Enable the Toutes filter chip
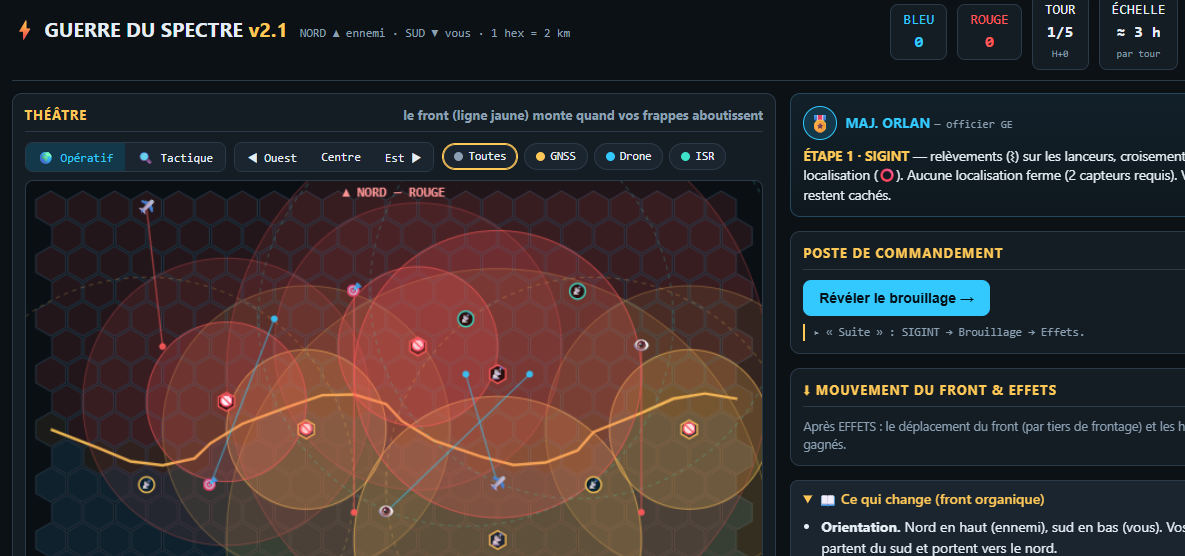Image resolution: width=1185 pixels, height=556 pixels. coord(480,156)
